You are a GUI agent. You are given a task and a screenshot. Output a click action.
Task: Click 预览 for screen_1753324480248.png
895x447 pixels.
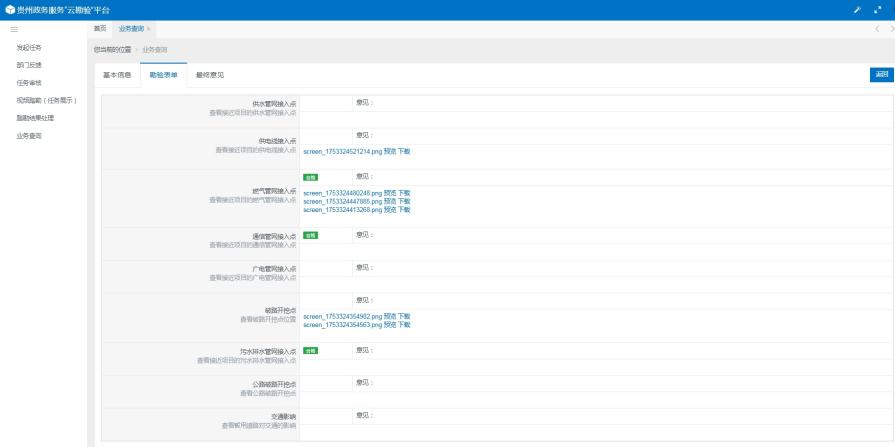(390, 192)
